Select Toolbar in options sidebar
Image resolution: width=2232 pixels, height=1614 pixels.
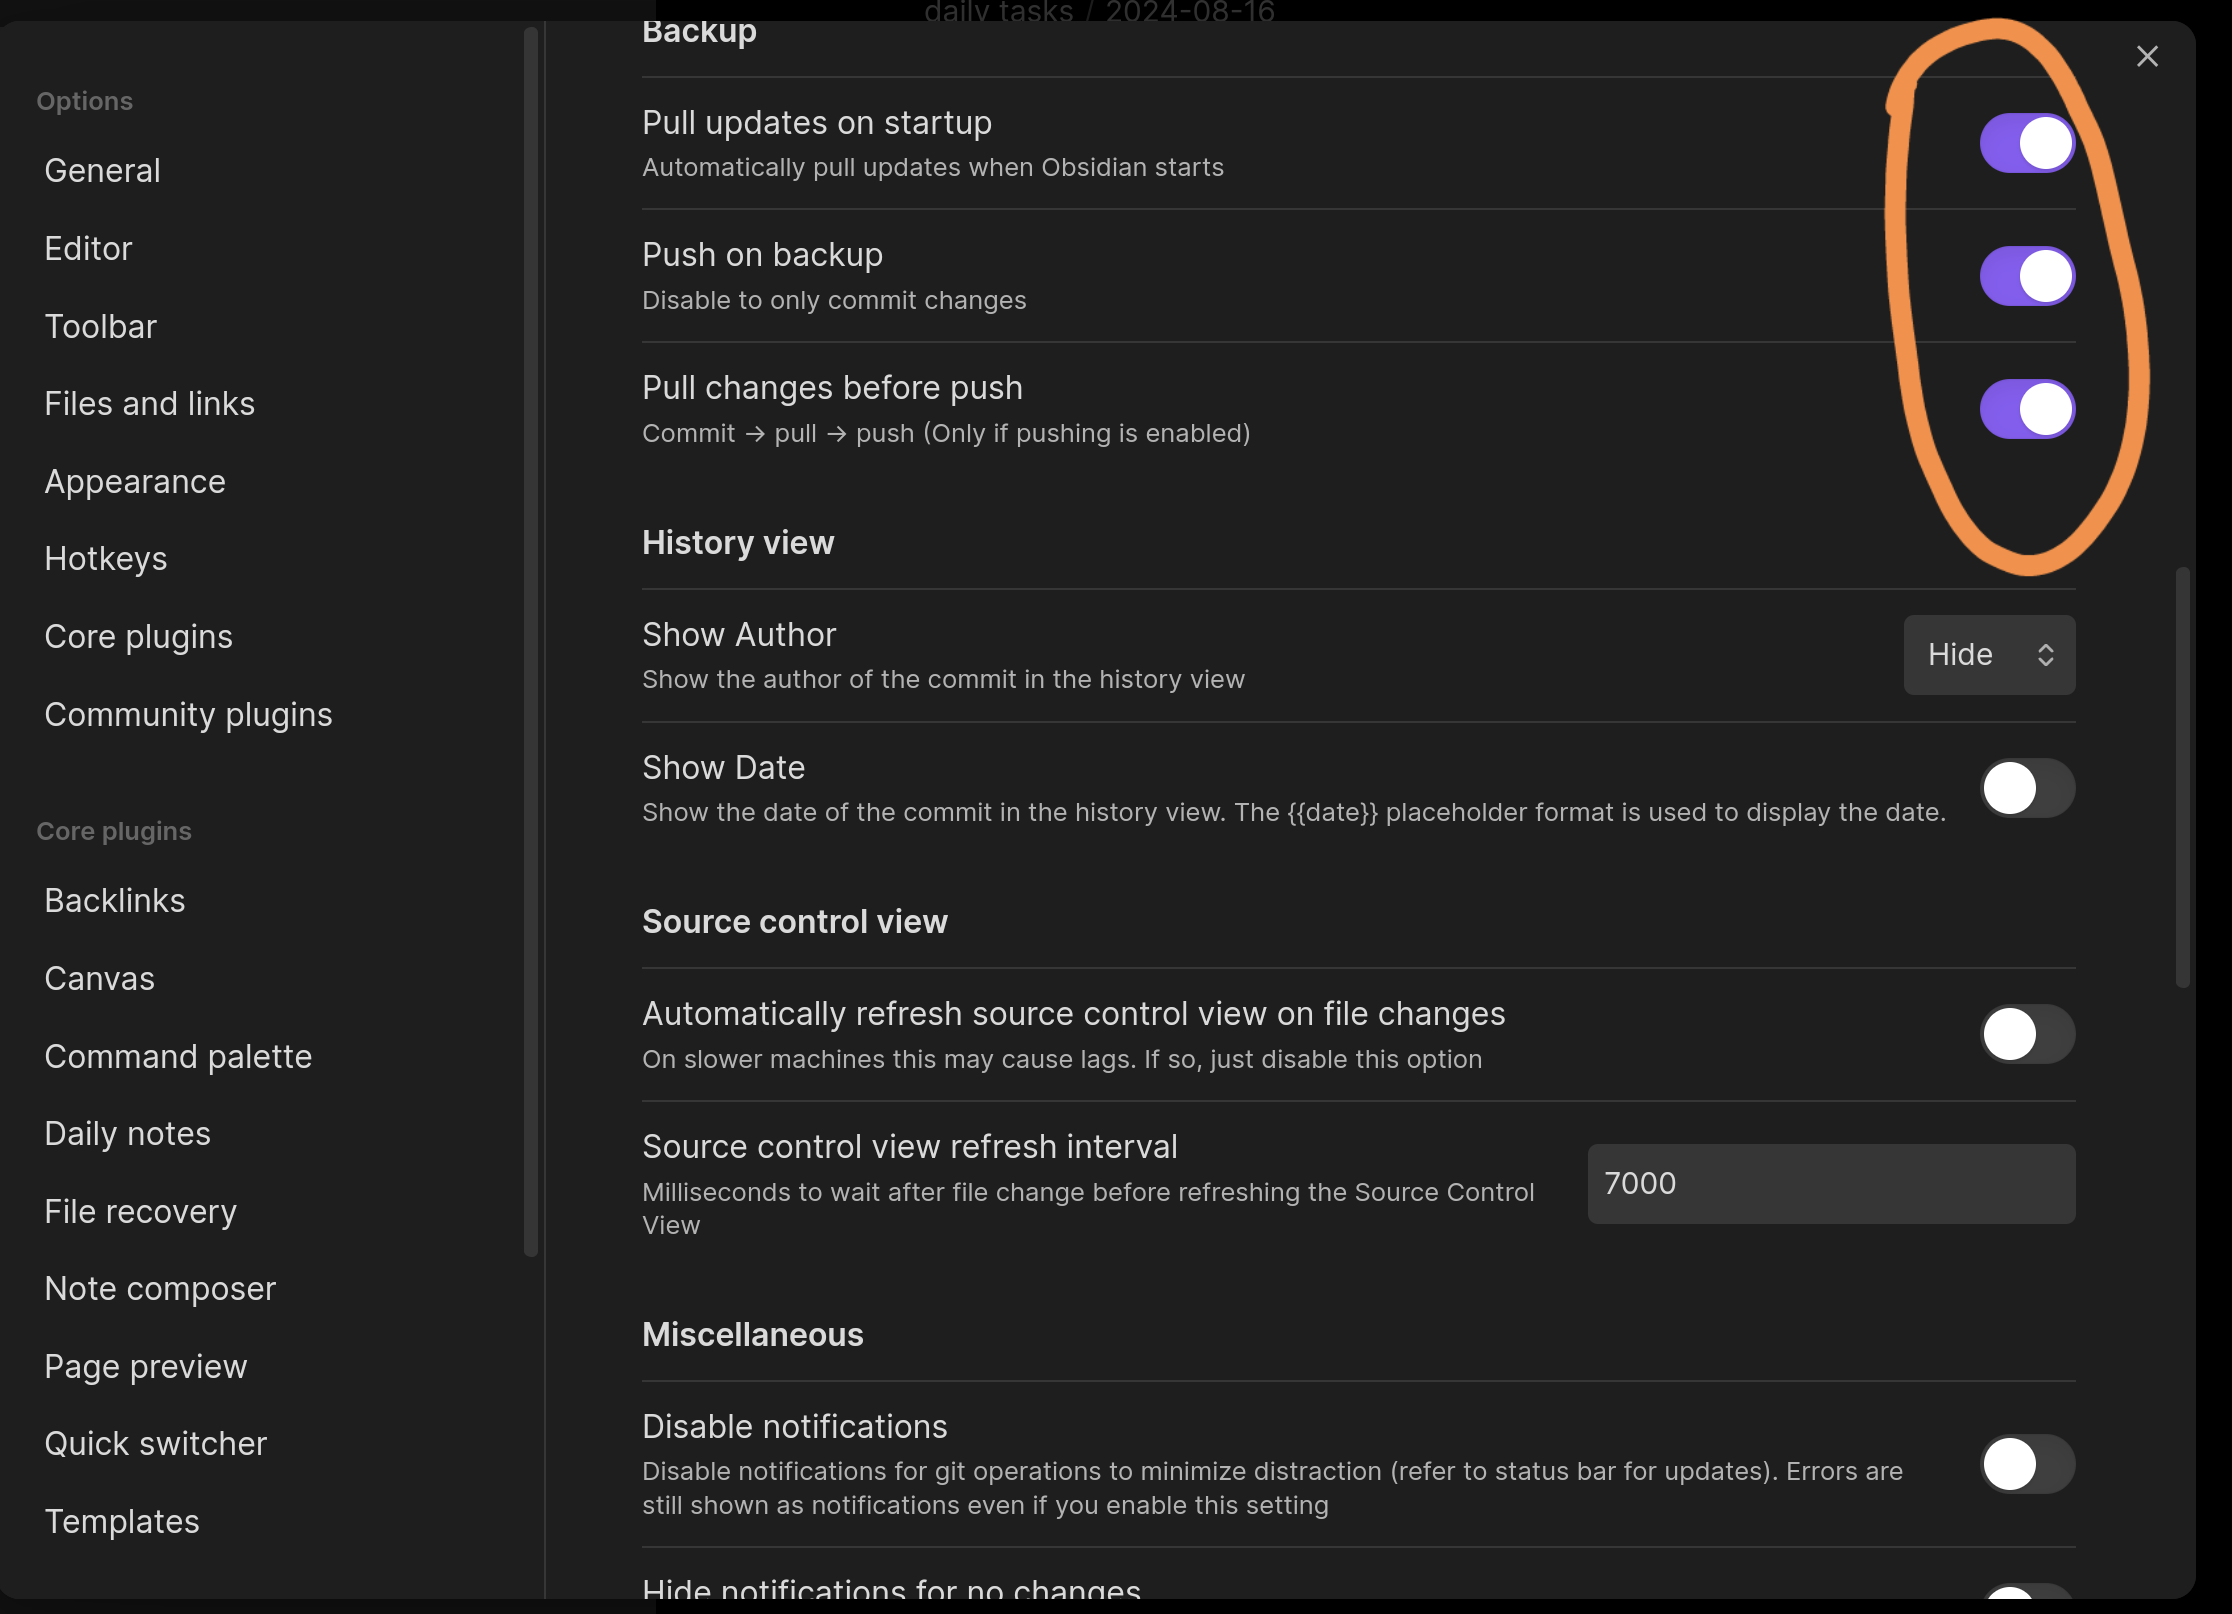(100, 327)
